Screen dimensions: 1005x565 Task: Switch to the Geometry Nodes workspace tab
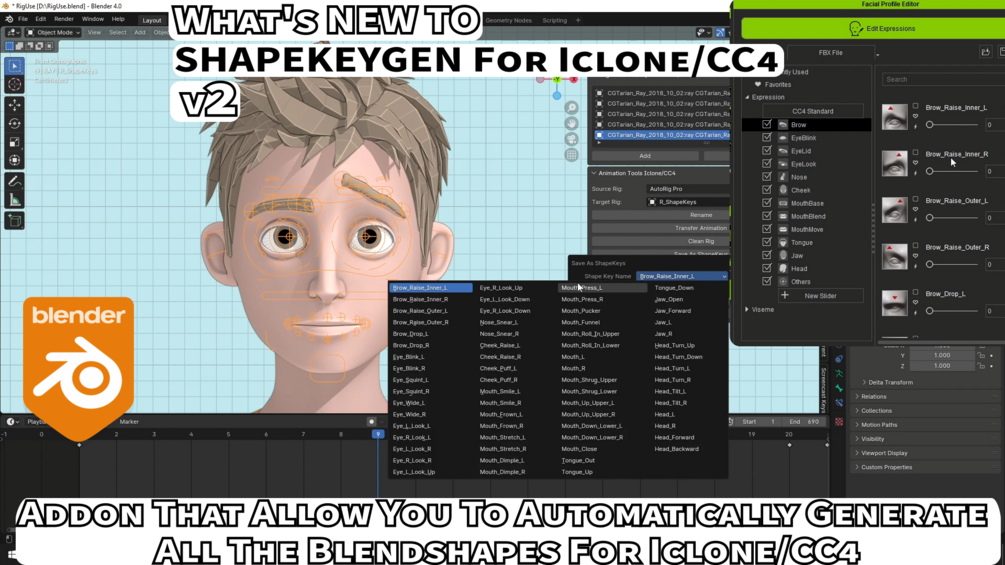[x=508, y=20]
